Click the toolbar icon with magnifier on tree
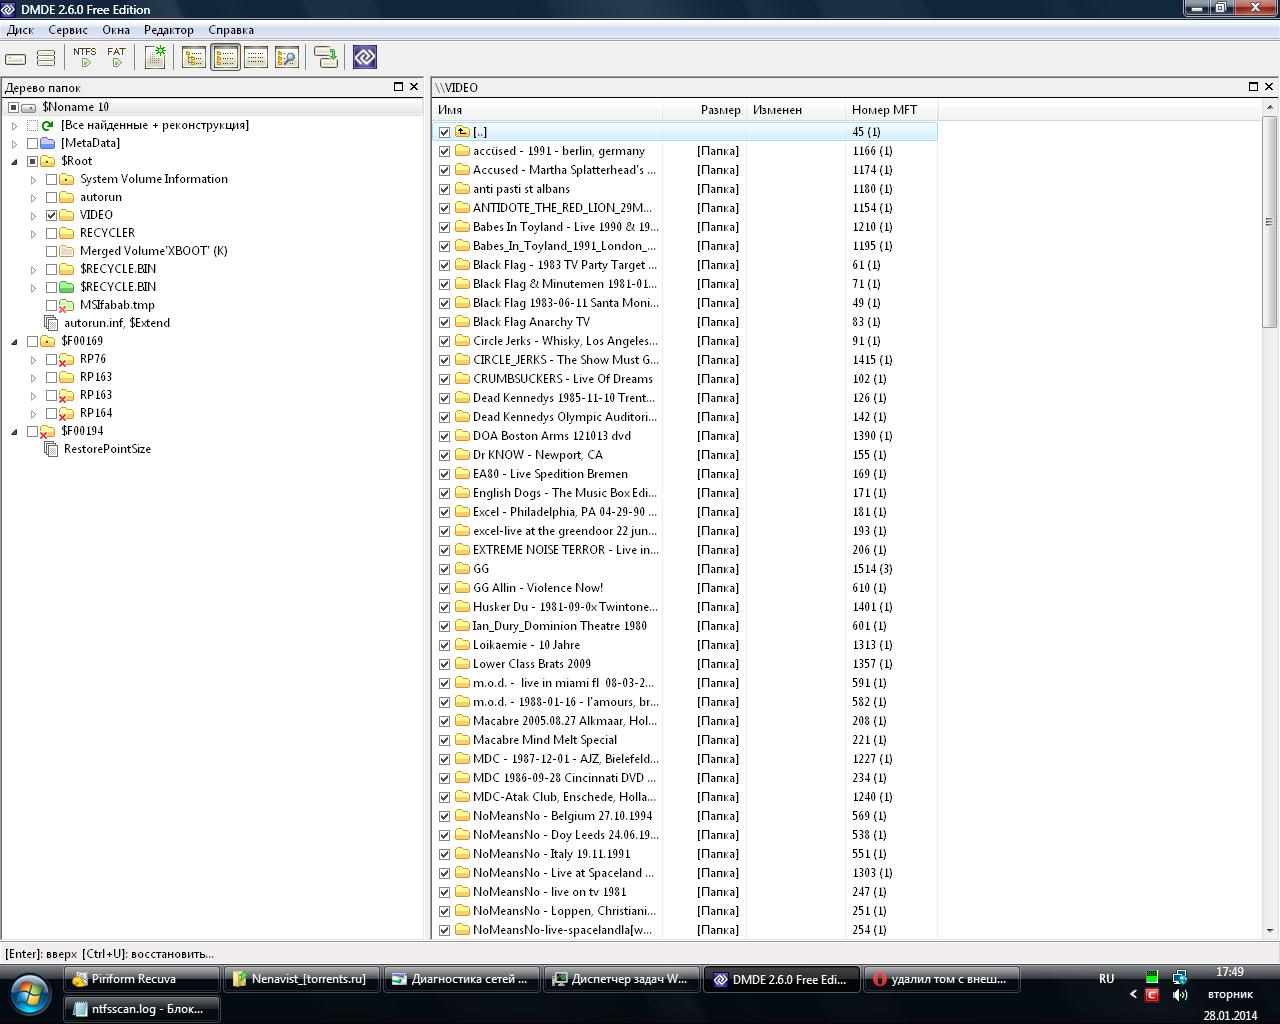The image size is (1280, 1024). click(287, 58)
